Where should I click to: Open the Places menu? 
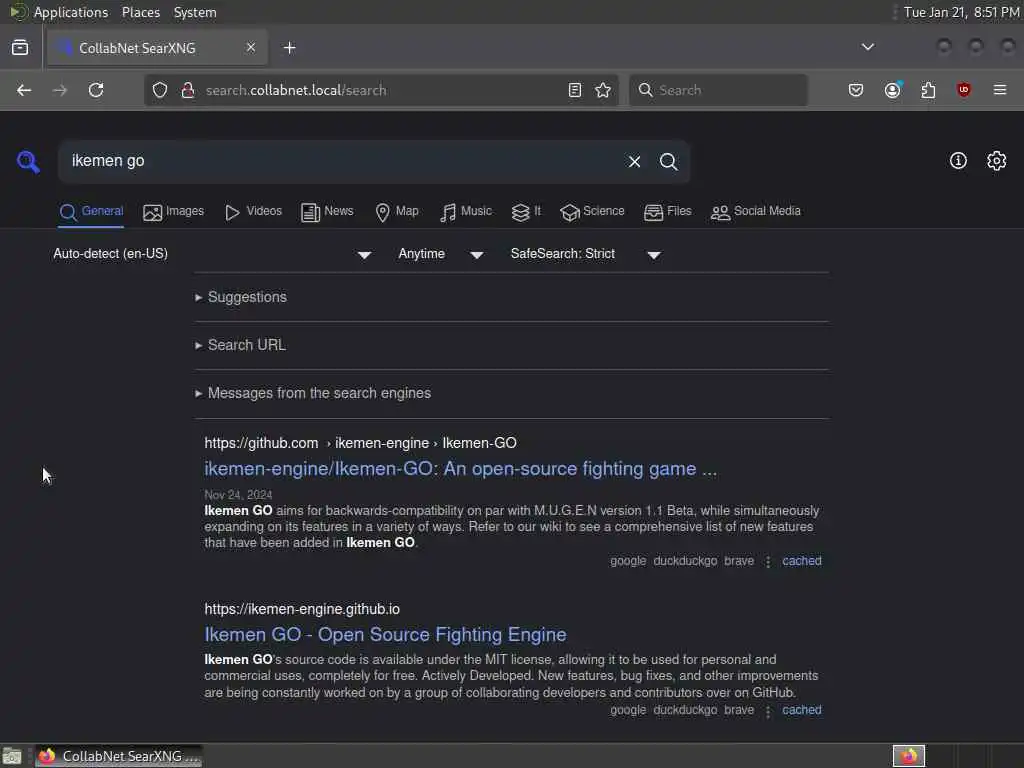[x=140, y=12]
